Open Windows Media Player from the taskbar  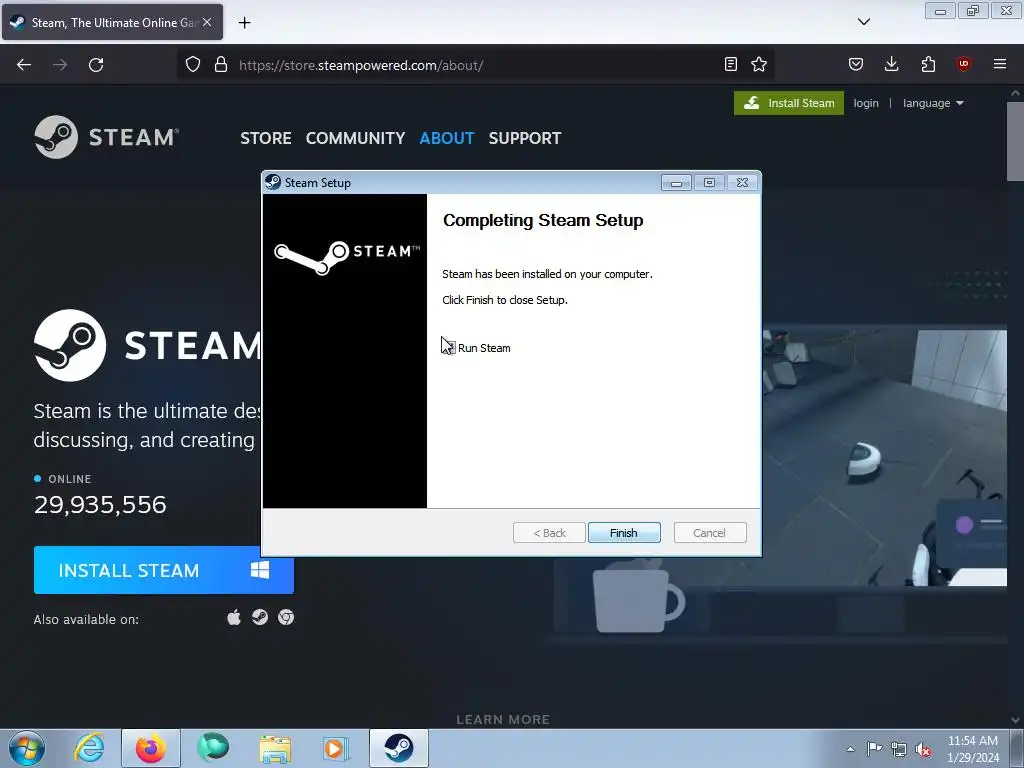point(336,748)
